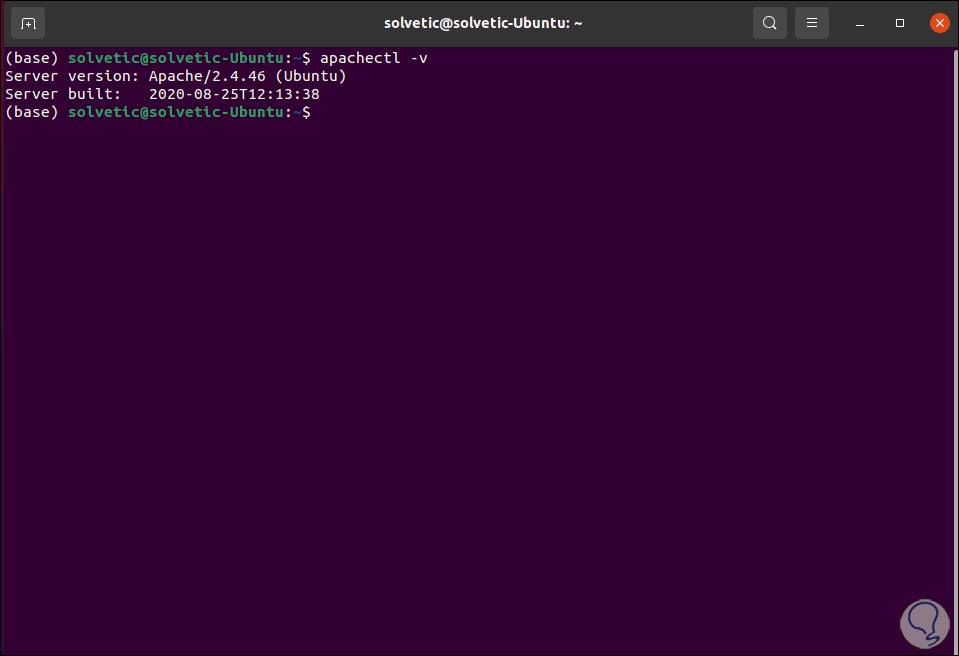Click the 'Server version:' label
The image size is (959, 656).
72,76
